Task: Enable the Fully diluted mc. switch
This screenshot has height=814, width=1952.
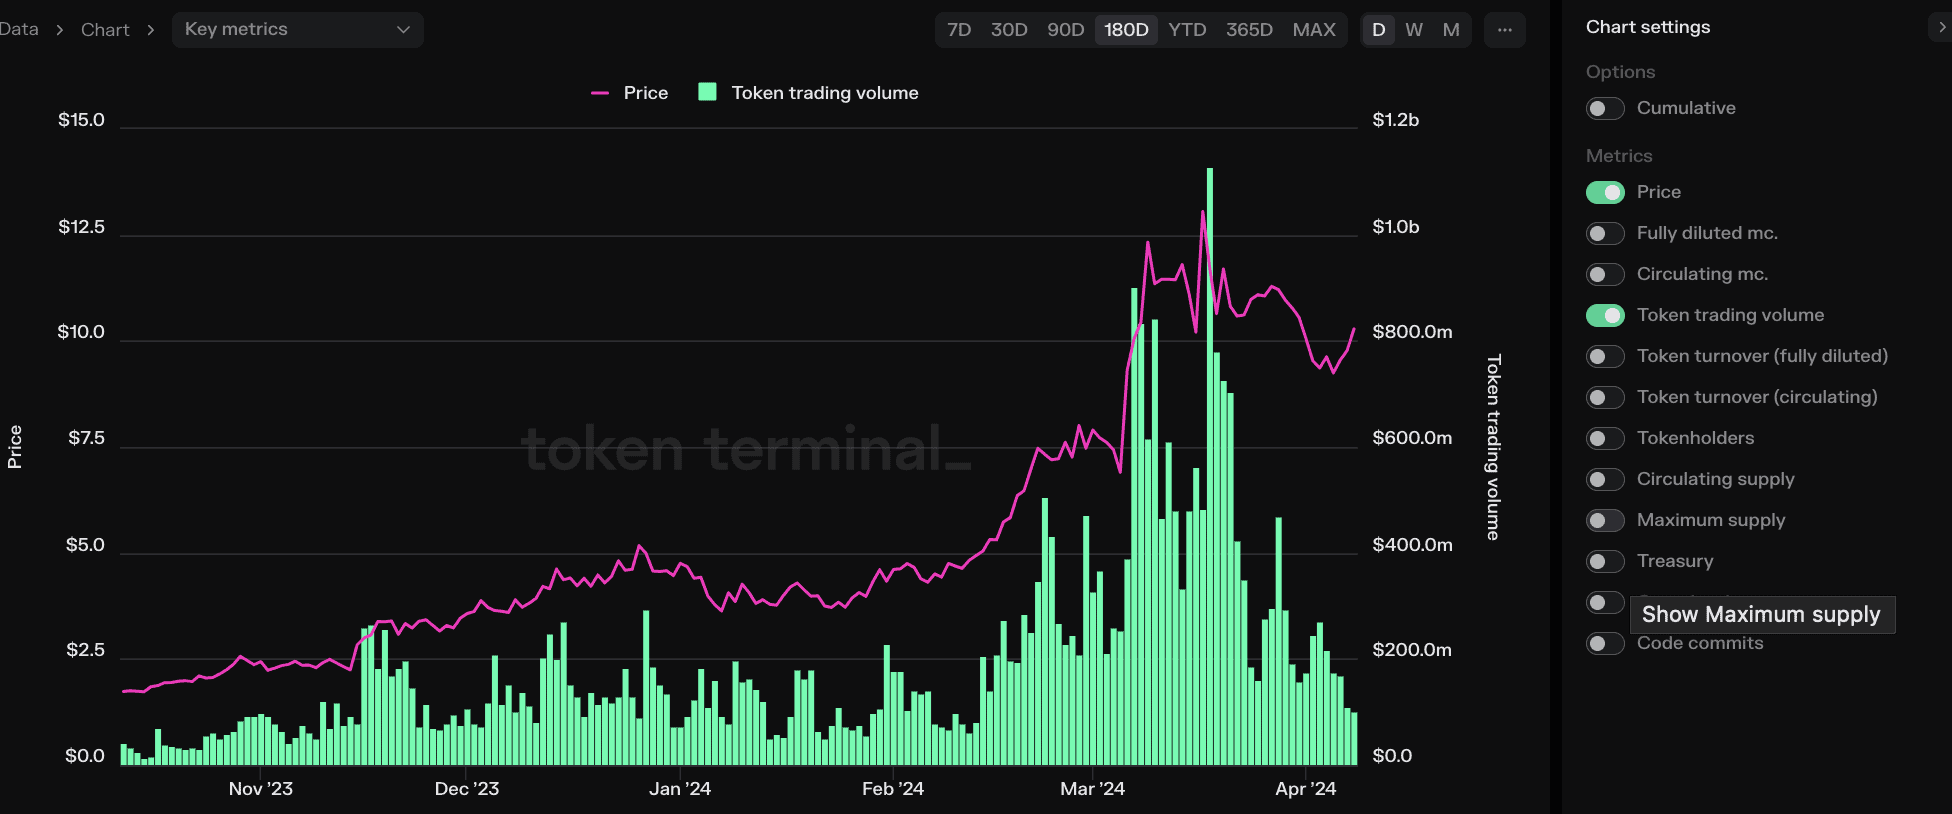Action: (1605, 233)
